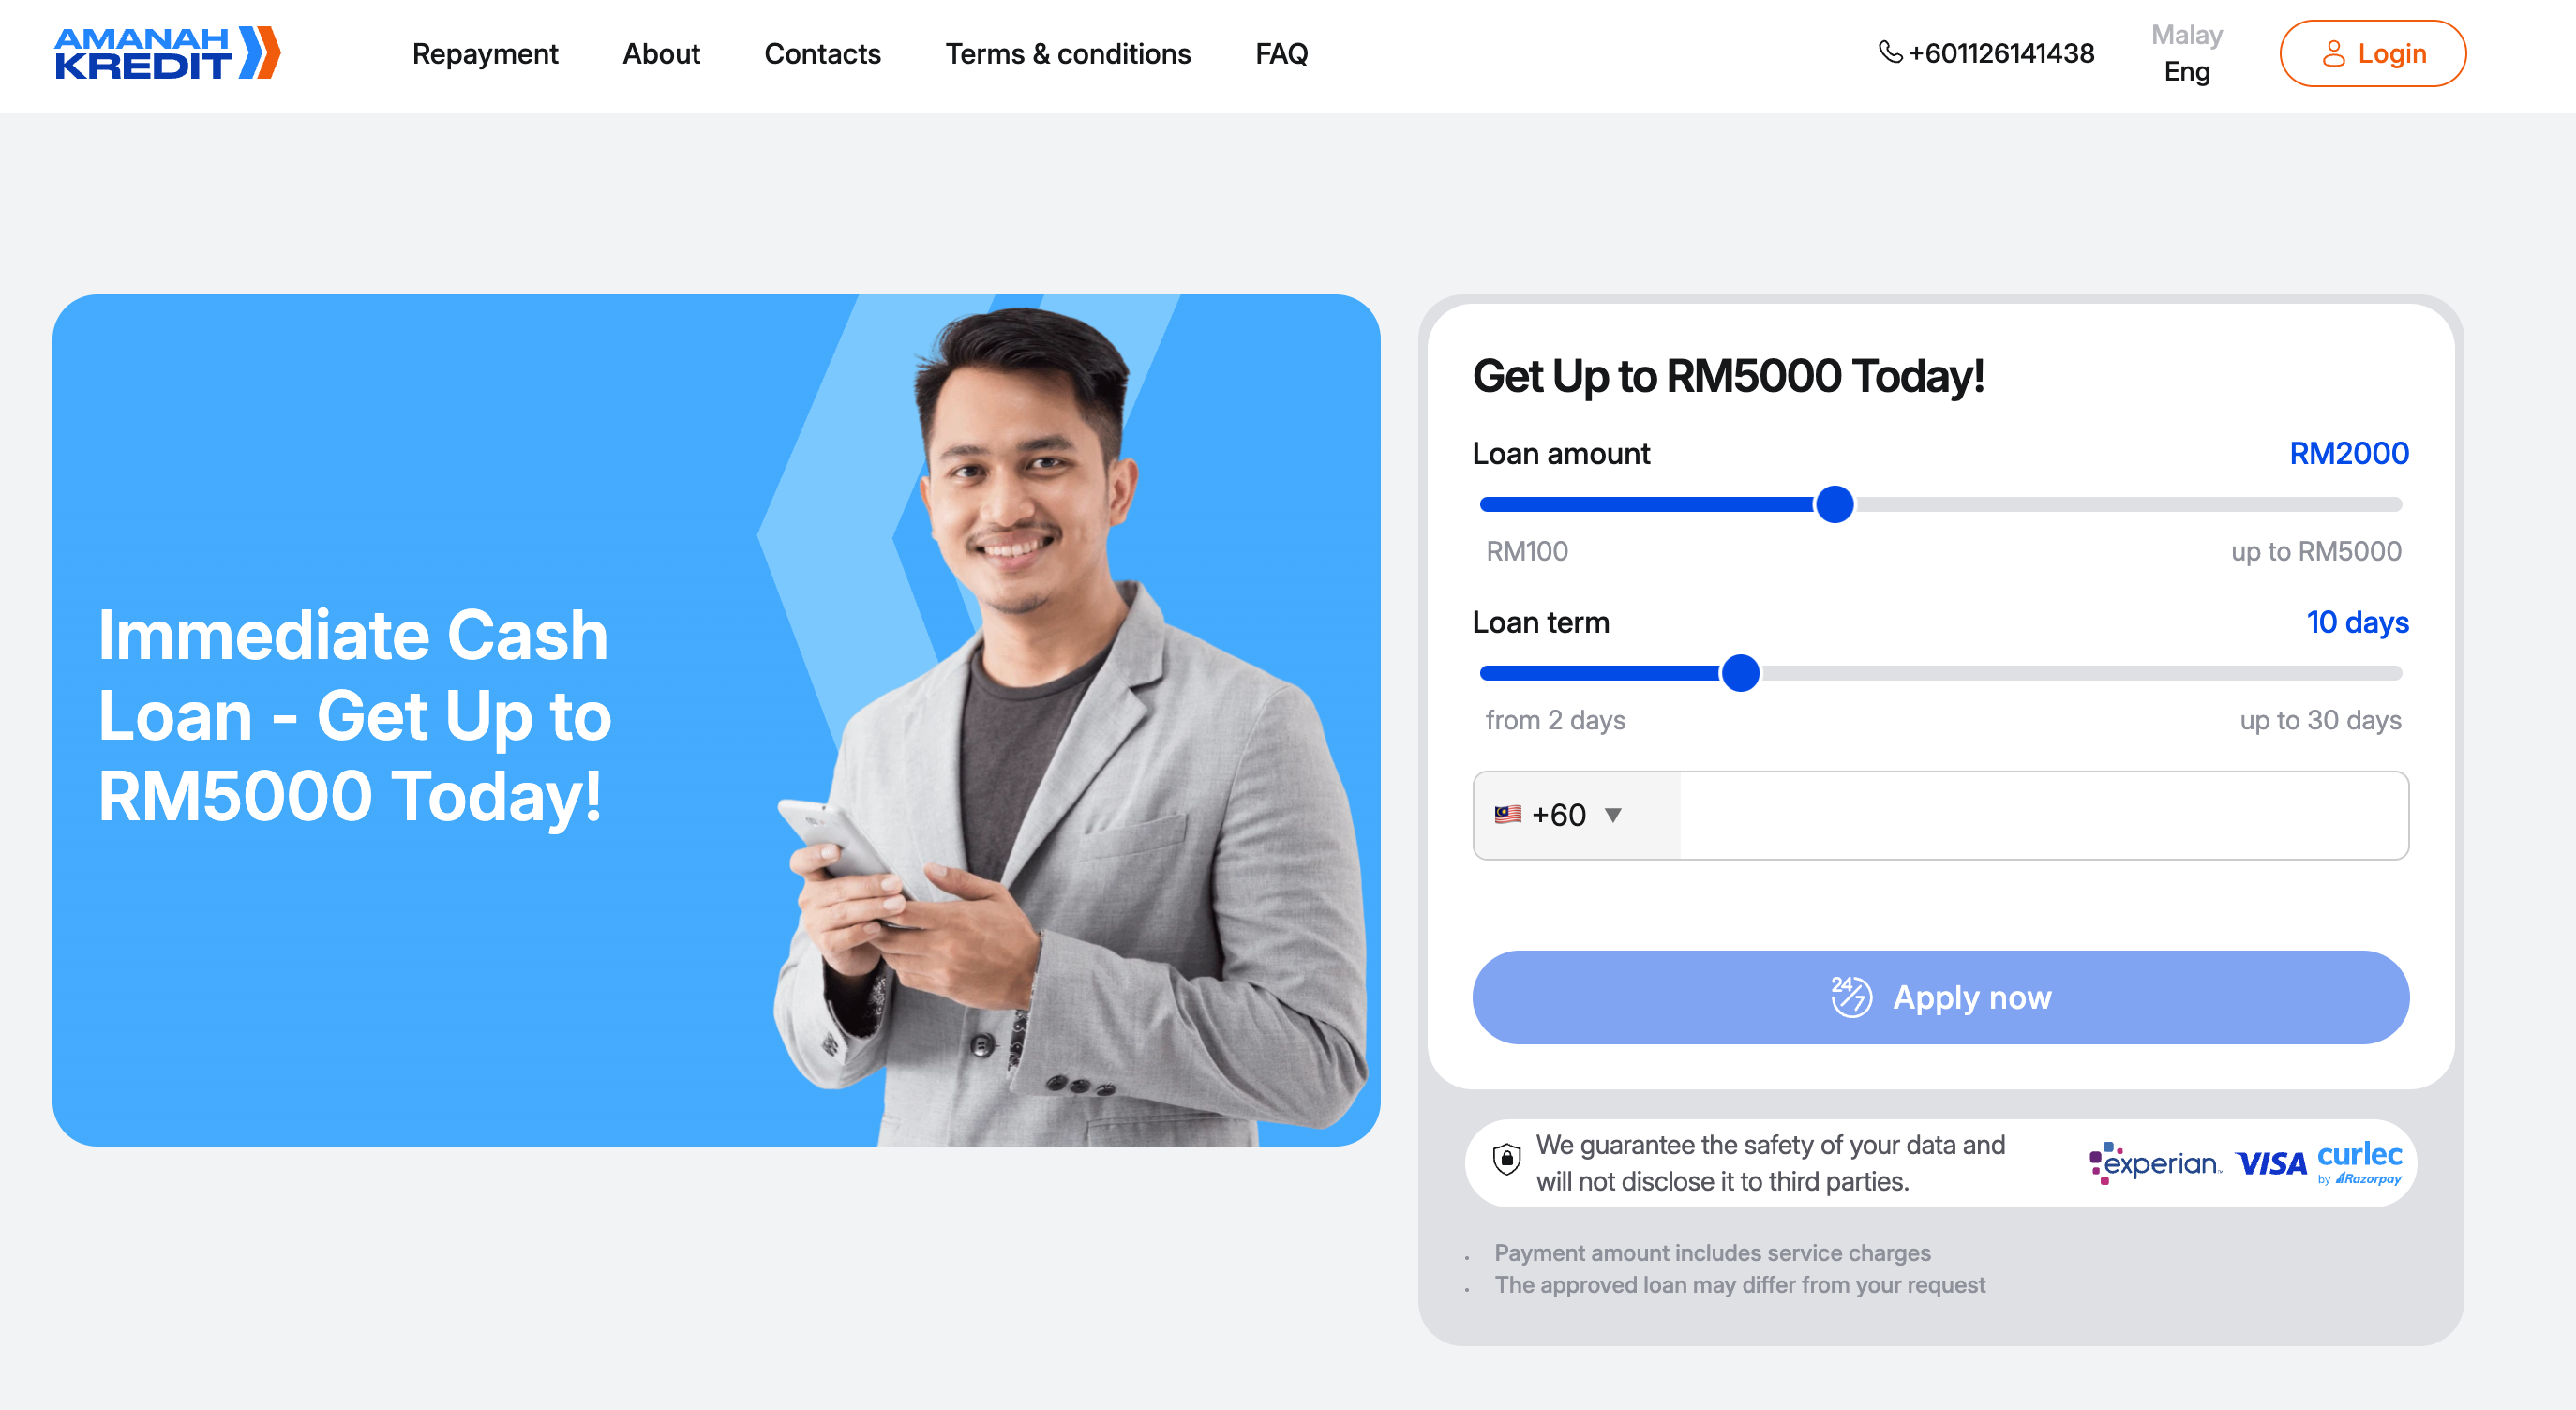Click the Apply now button
2576x1410 pixels.
point(1940,997)
